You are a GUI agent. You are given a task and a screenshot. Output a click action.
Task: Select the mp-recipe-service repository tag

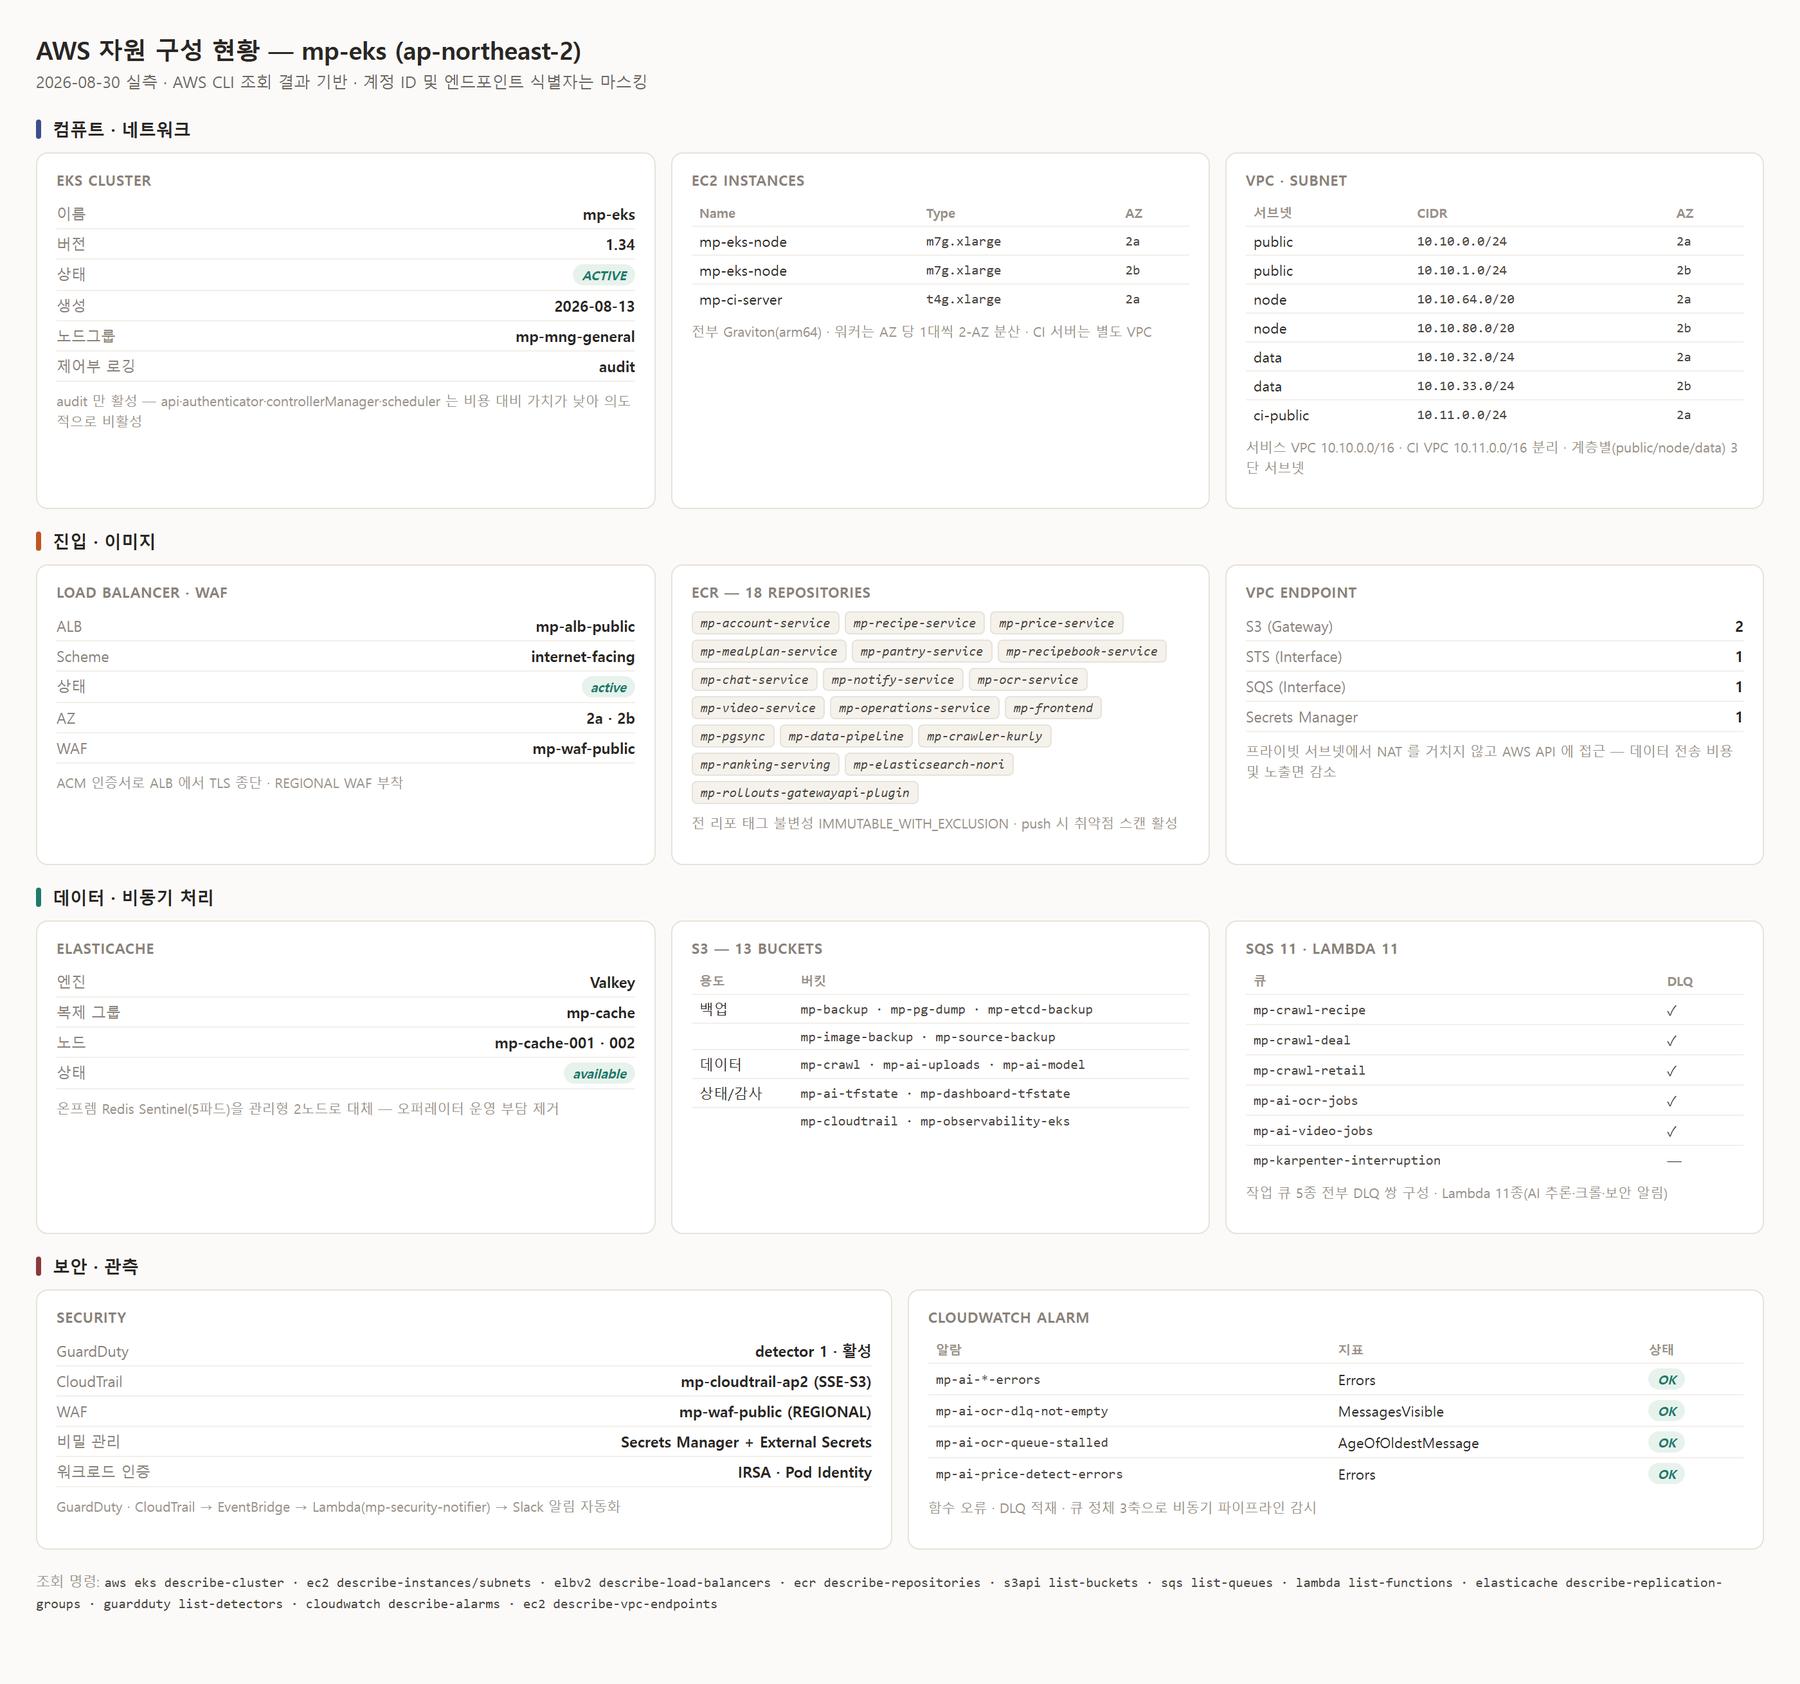tap(914, 623)
